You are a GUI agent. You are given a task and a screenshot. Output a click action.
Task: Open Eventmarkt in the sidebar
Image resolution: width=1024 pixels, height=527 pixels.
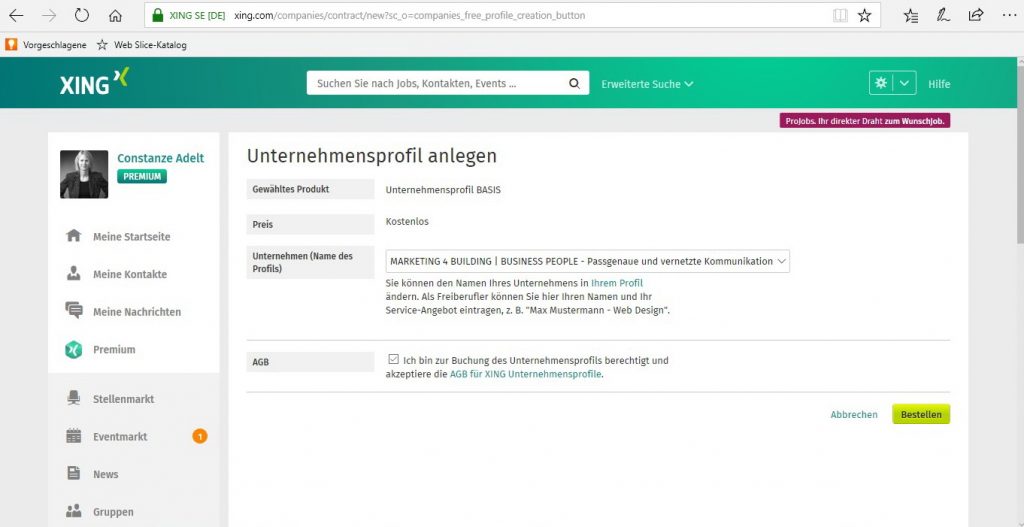point(120,437)
